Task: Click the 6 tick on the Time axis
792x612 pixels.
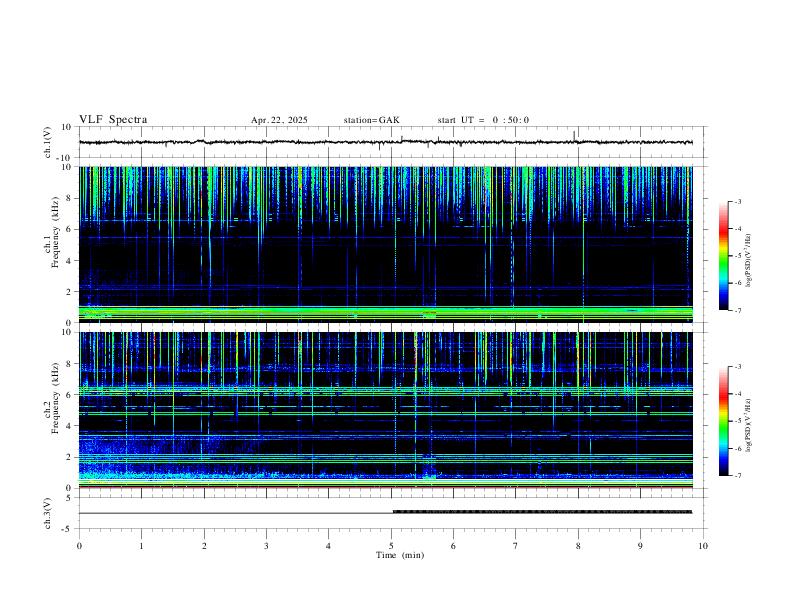Action: [453, 546]
